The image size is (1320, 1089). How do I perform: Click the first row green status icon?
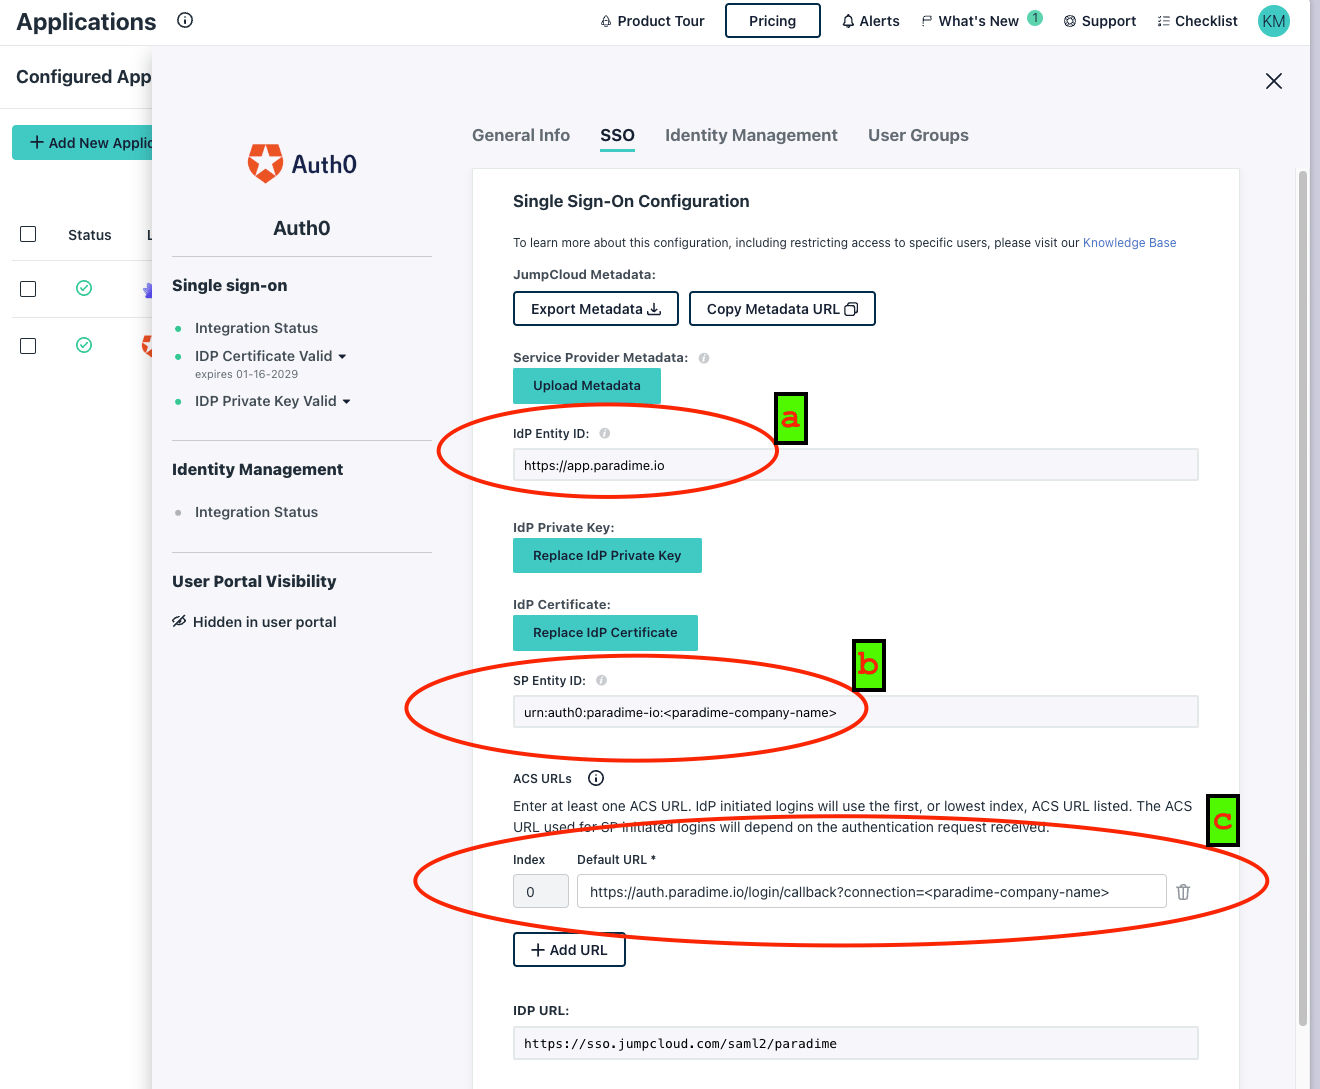click(x=84, y=288)
